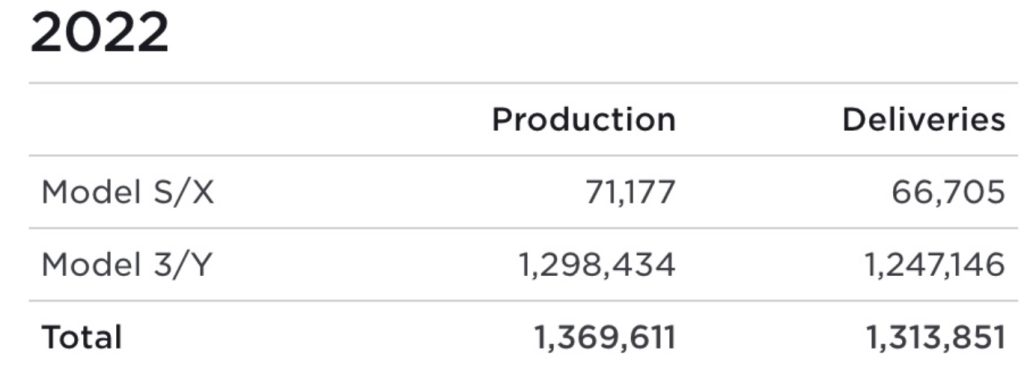Viewport: 1024px width, 380px height.
Task: Select Model 3/Y production value 1,298,434
Action: (597, 266)
